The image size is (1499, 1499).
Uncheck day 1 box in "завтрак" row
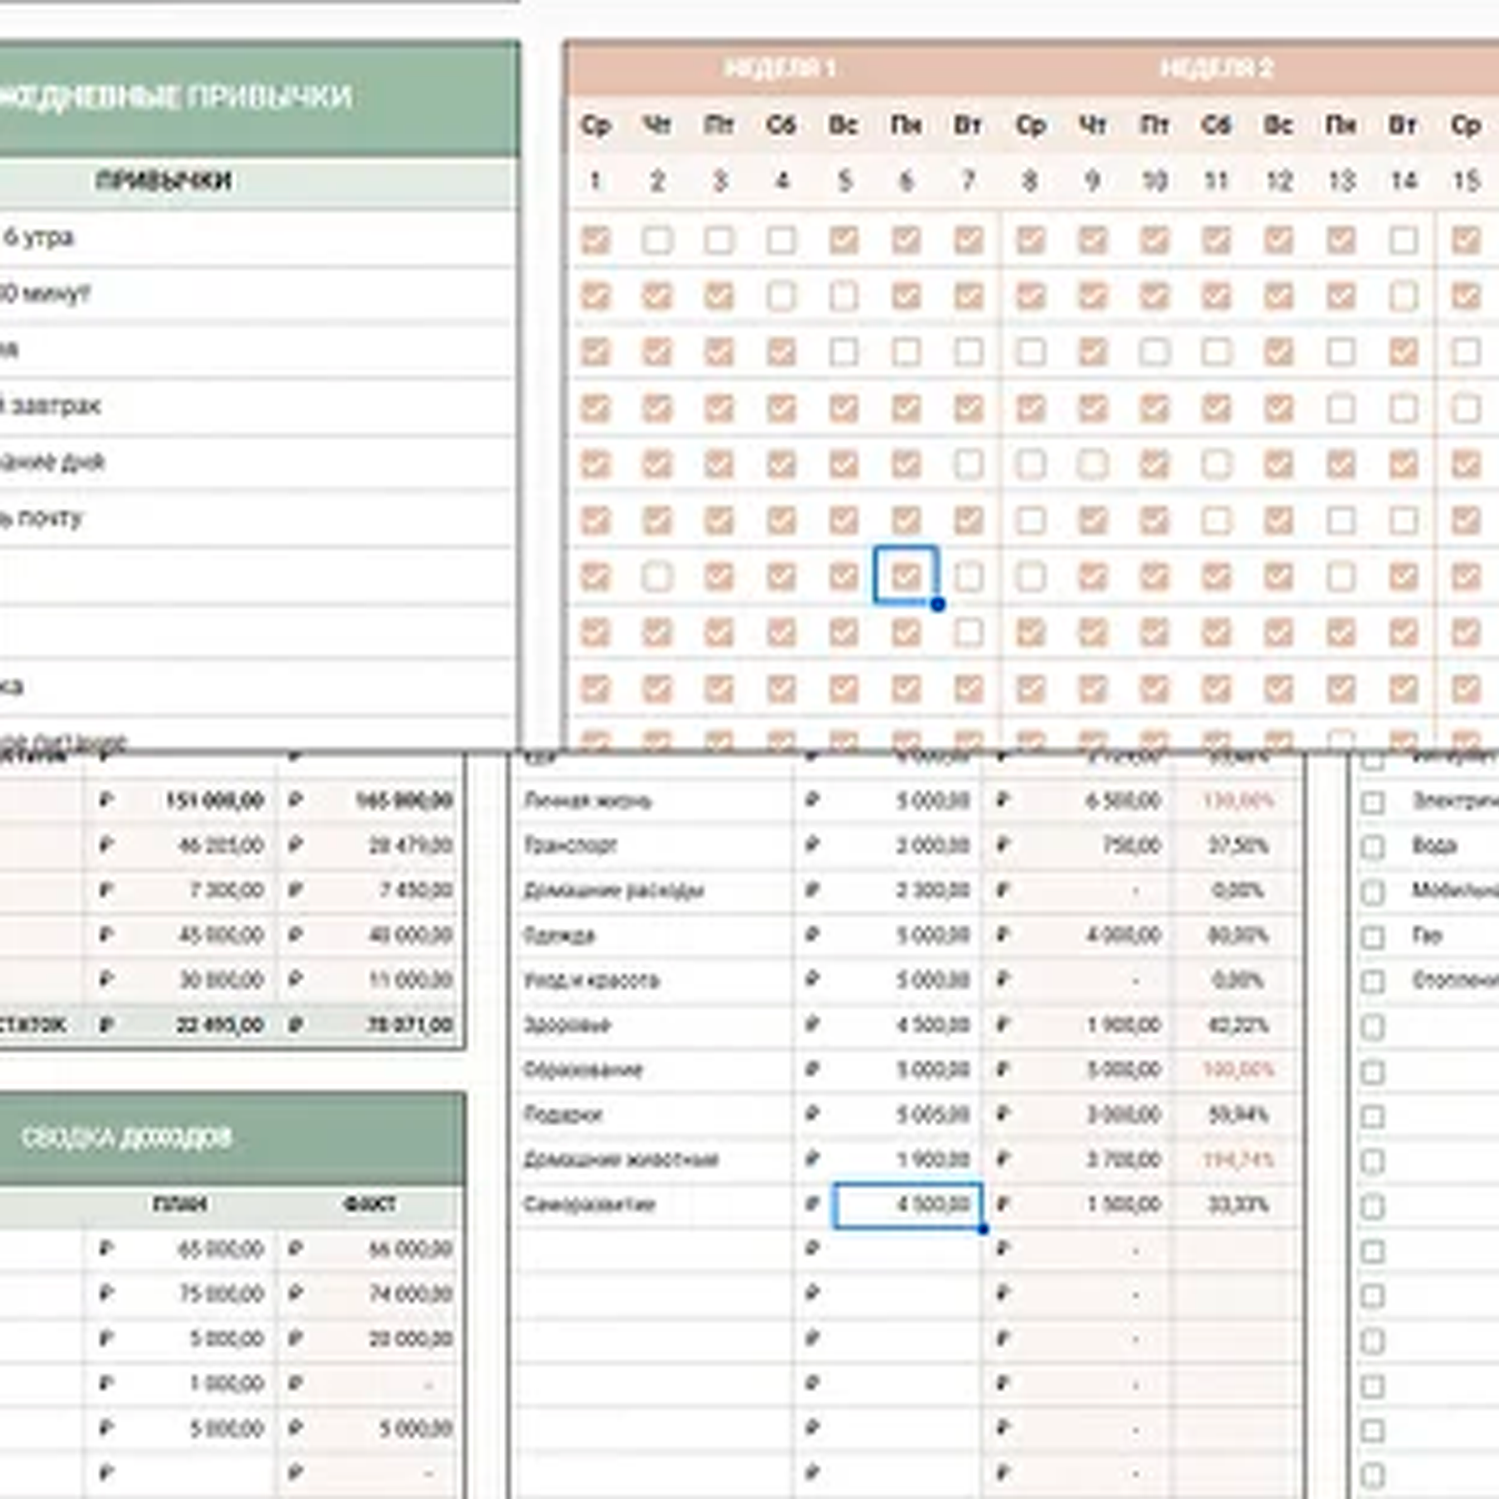tap(595, 408)
